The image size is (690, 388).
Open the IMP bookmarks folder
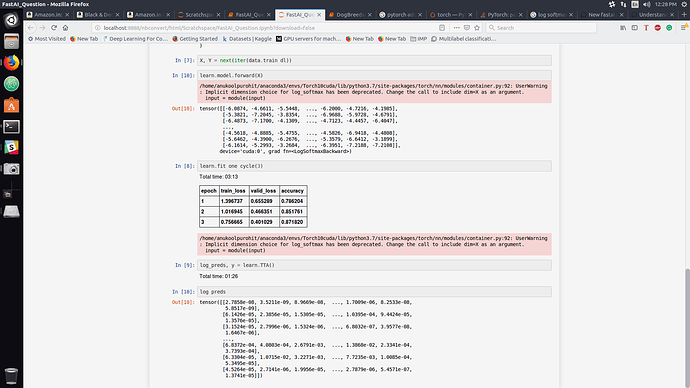[419, 39]
